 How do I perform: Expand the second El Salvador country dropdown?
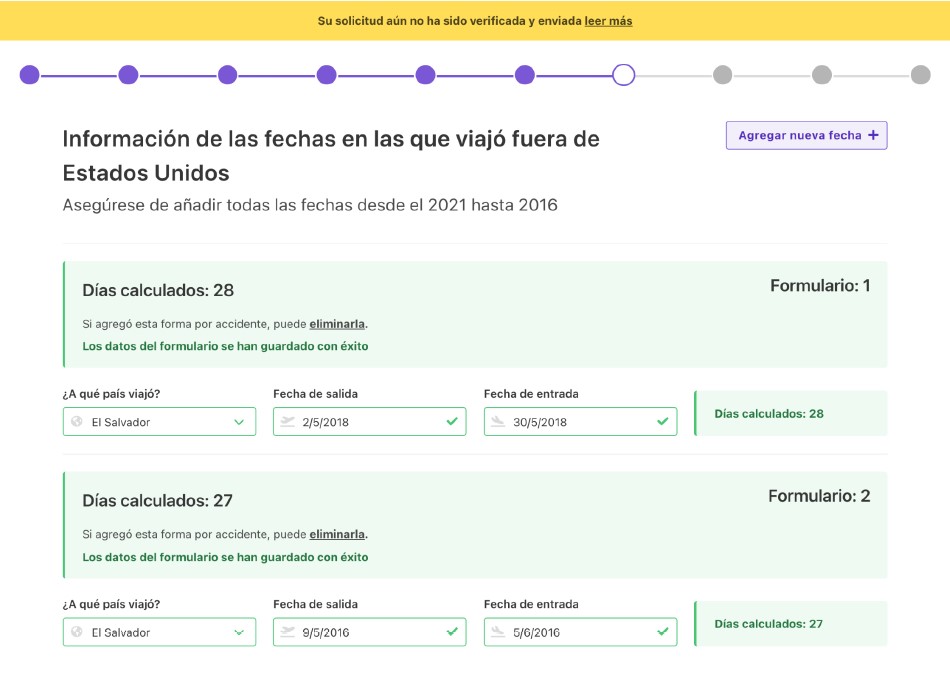239,632
